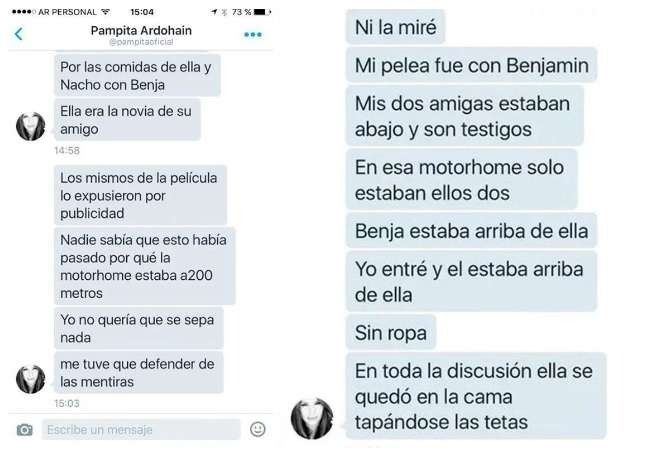The image size is (647, 449).
Task: Tap the camera icon to attach photo
Action: pos(25,430)
